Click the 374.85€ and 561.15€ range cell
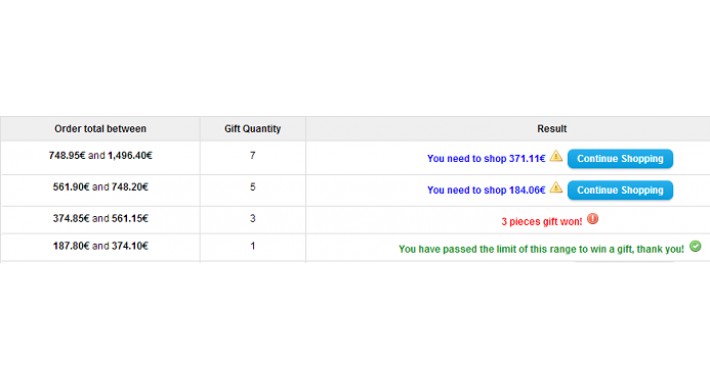This screenshot has height=380, width=710. pyautogui.click(x=101, y=218)
